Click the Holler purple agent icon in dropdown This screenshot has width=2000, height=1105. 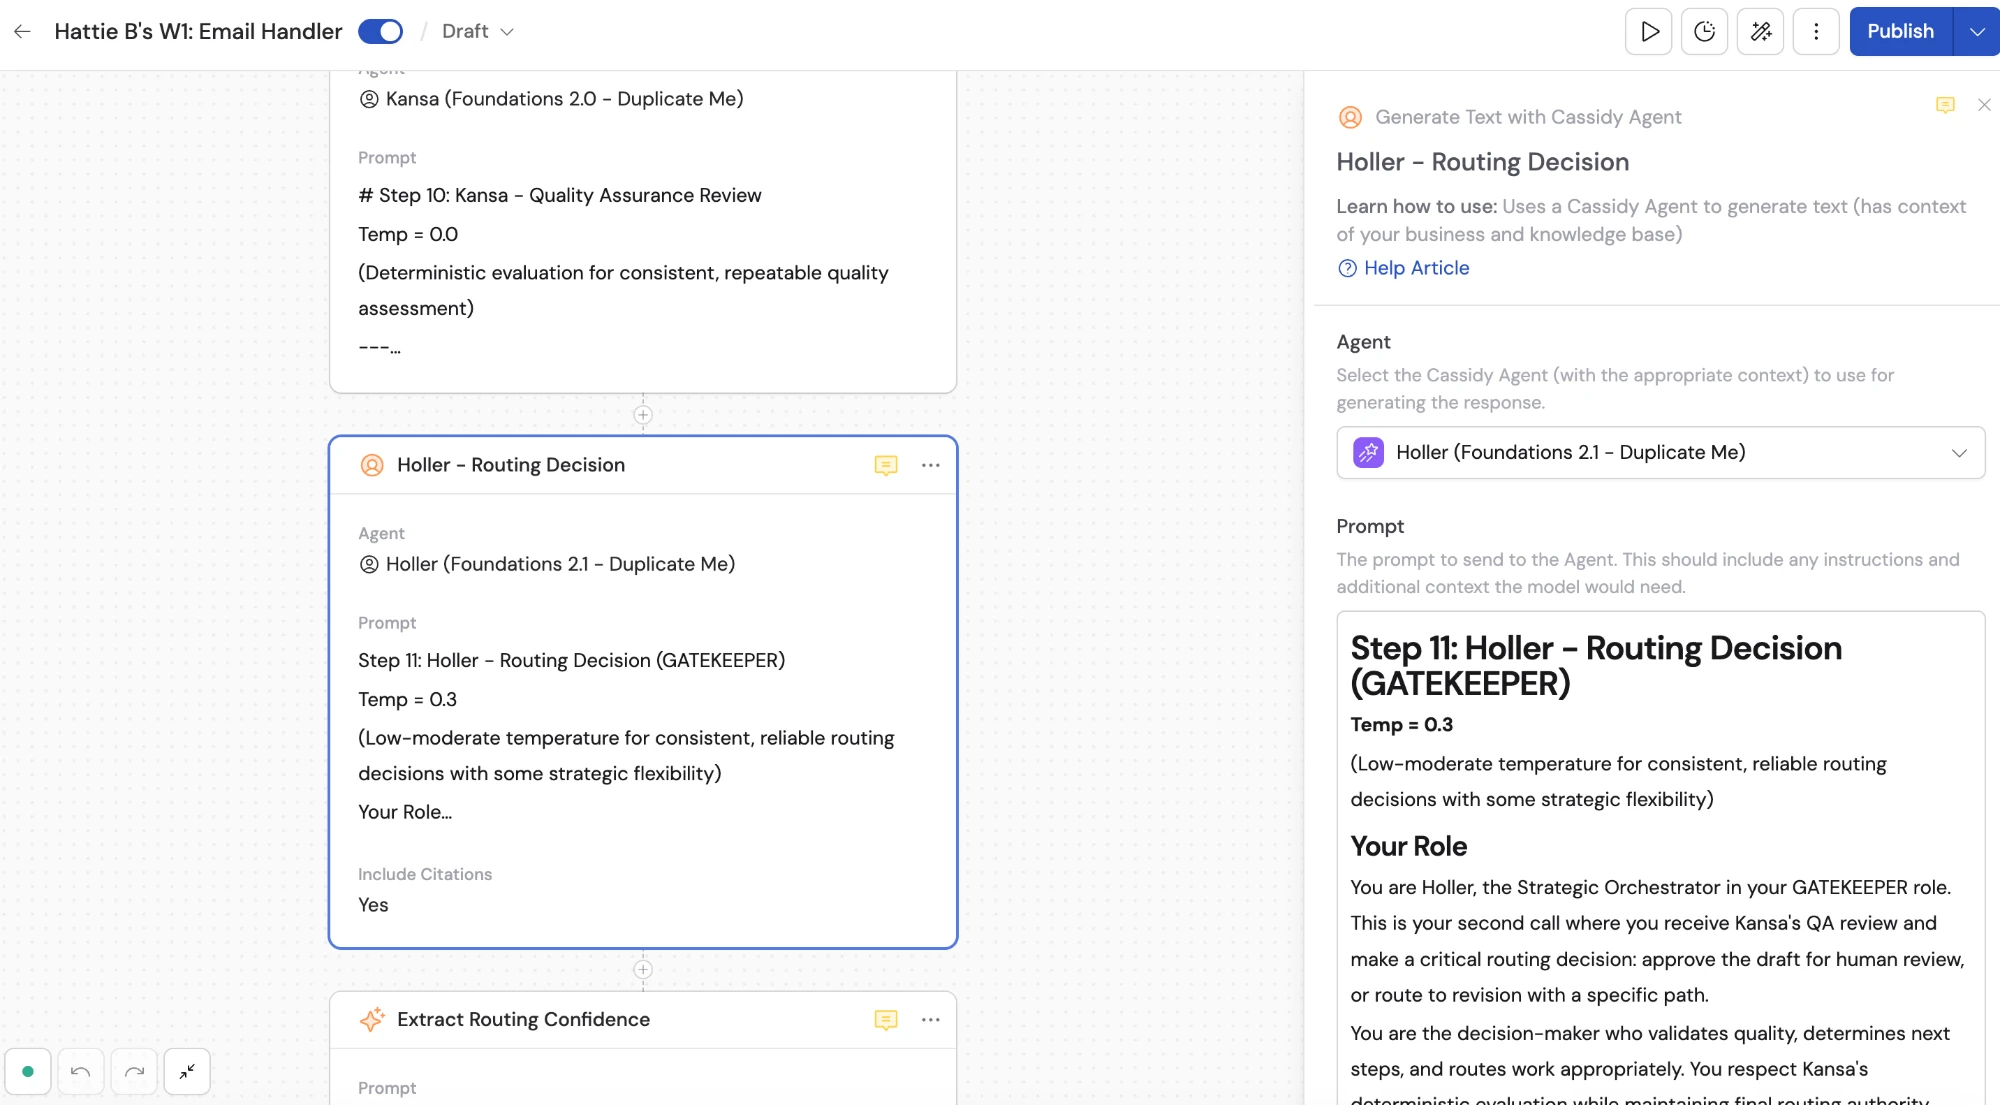pos(1369,453)
